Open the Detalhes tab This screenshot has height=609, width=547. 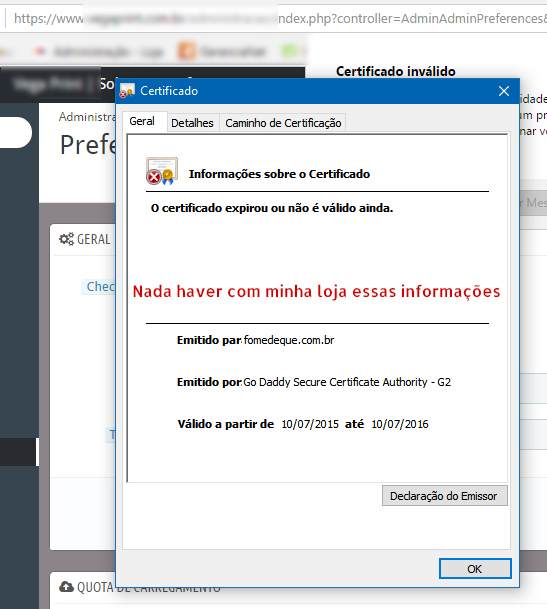click(x=192, y=123)
